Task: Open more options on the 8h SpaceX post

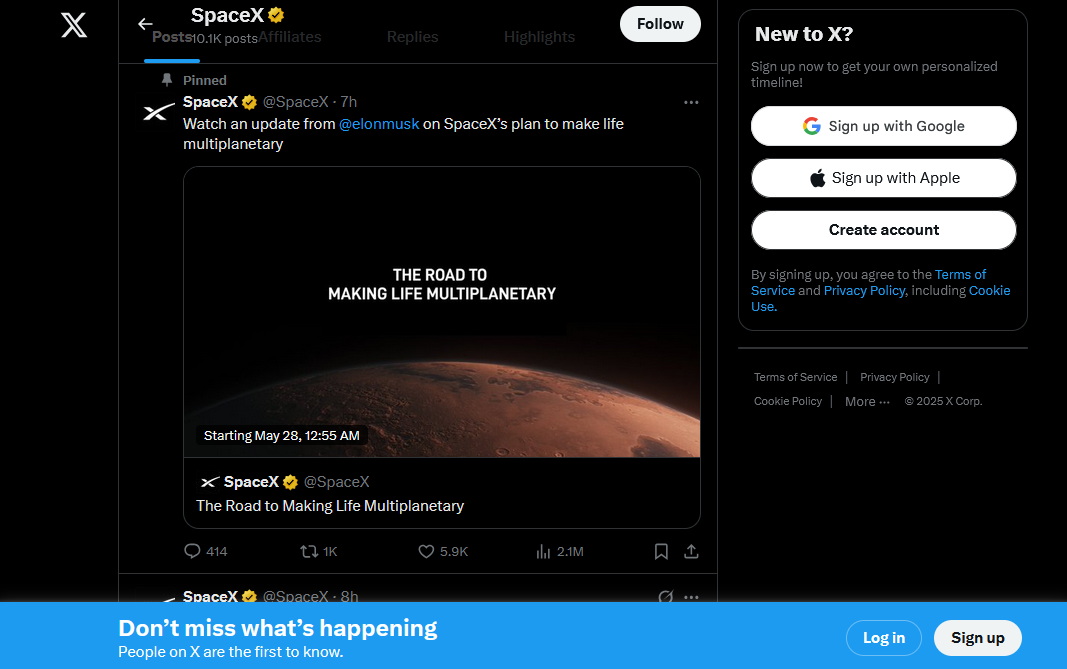Action: (x=691, y=597)
